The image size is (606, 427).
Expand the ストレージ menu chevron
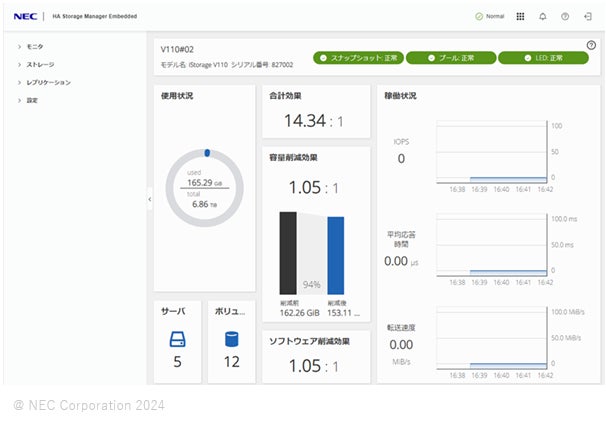click(19, 65)
